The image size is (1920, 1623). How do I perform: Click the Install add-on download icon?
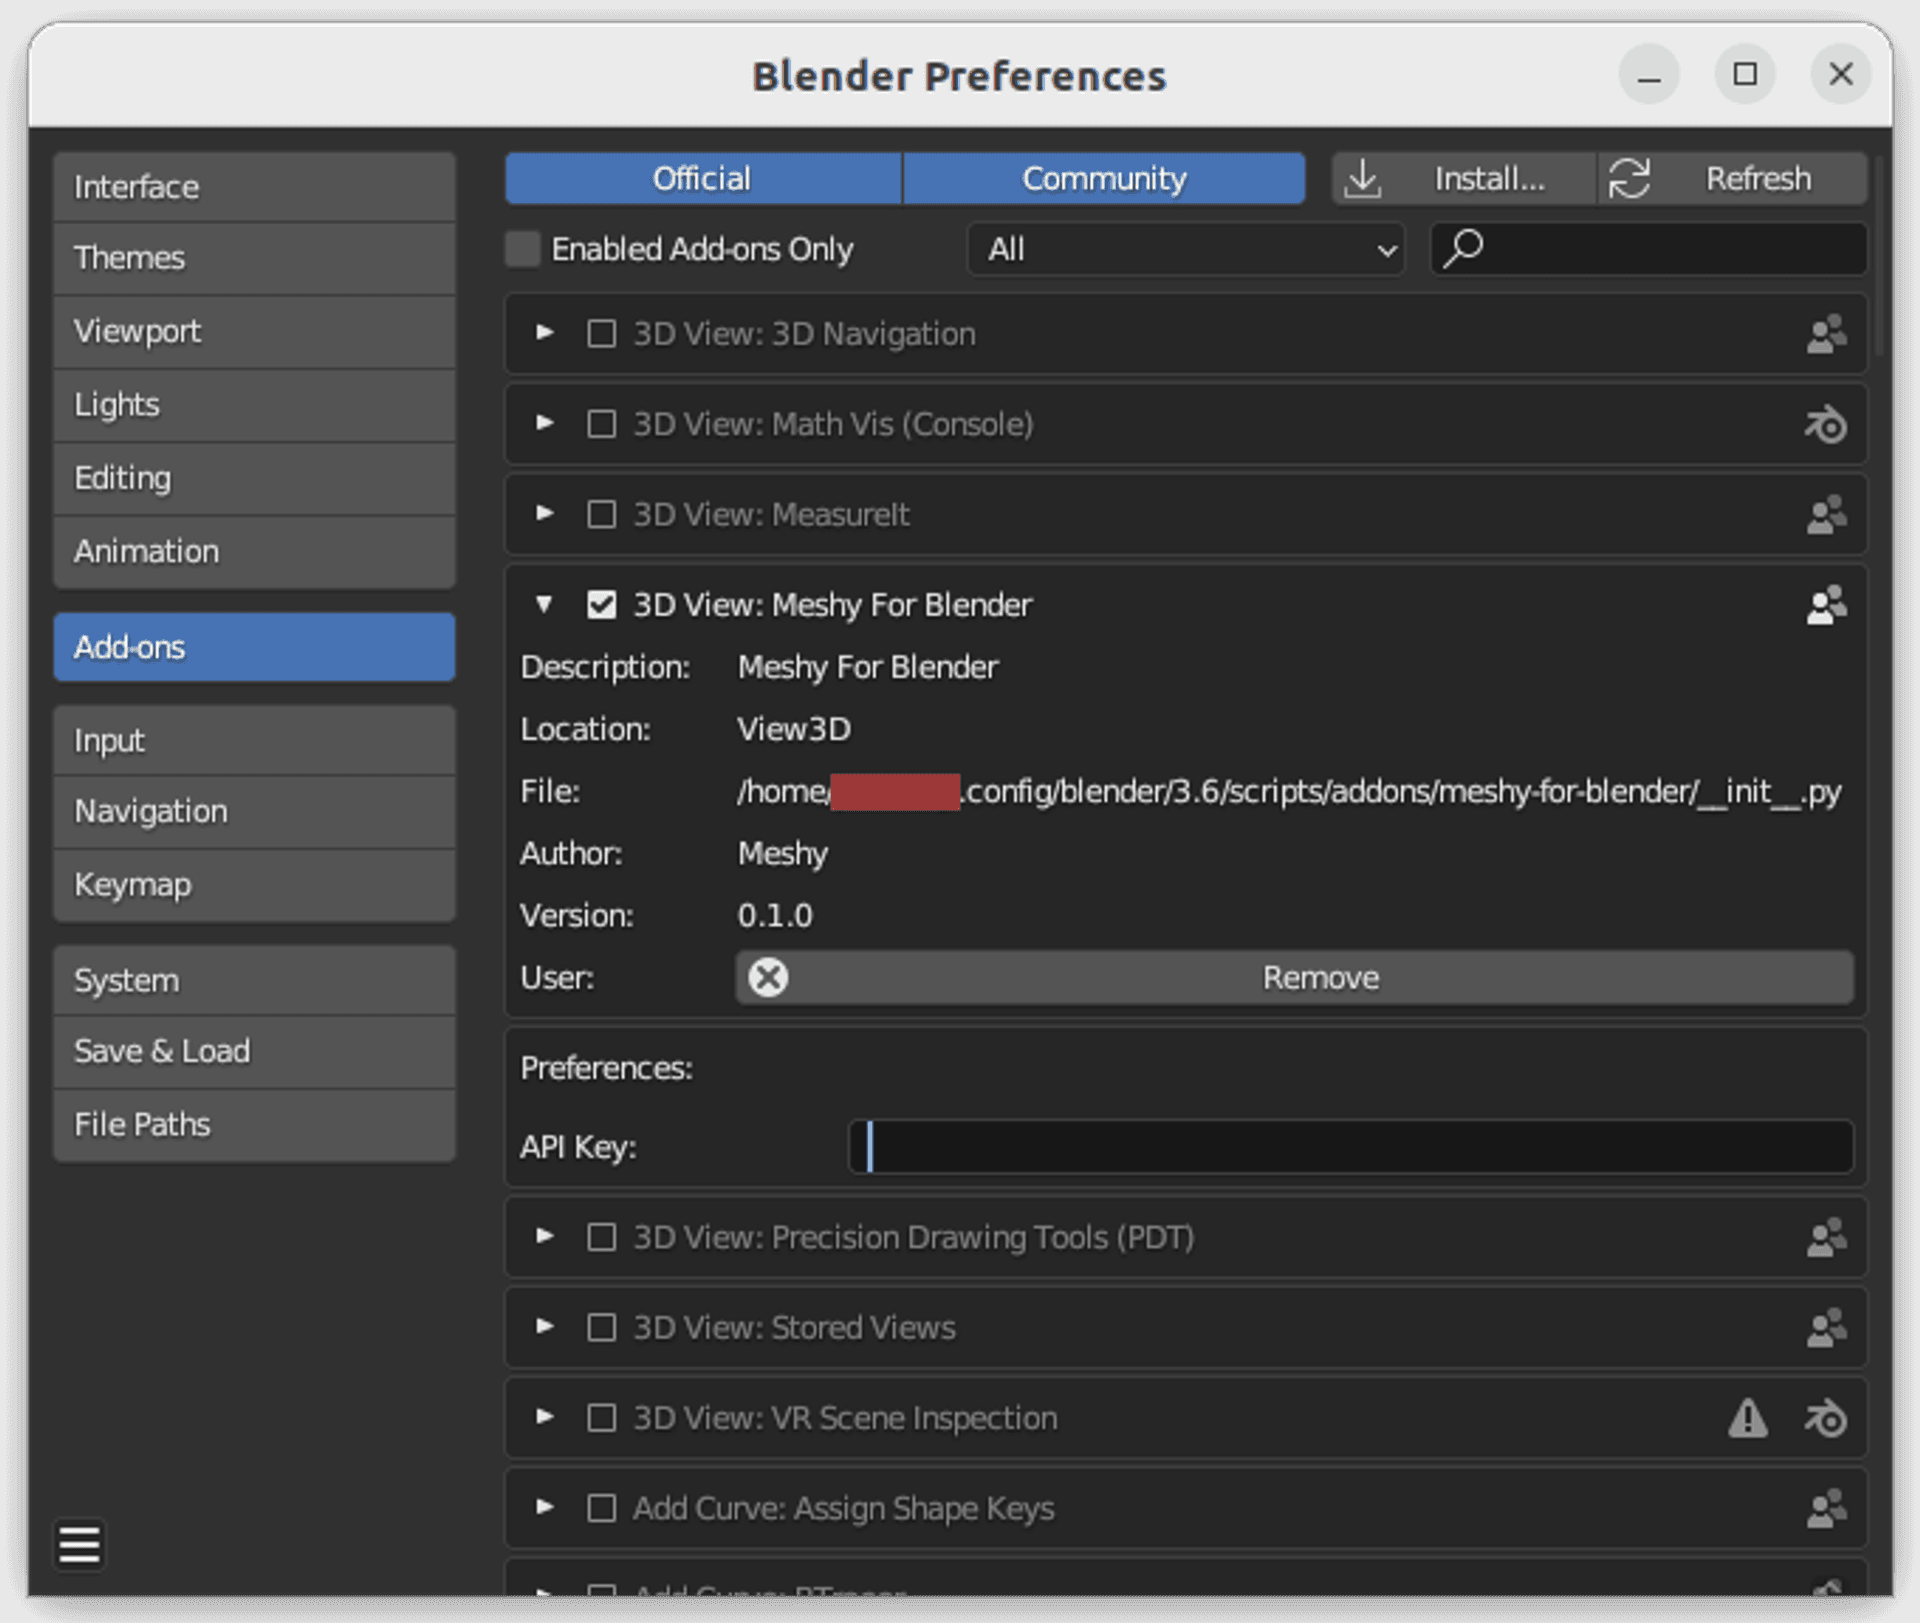pos(1362,179)
